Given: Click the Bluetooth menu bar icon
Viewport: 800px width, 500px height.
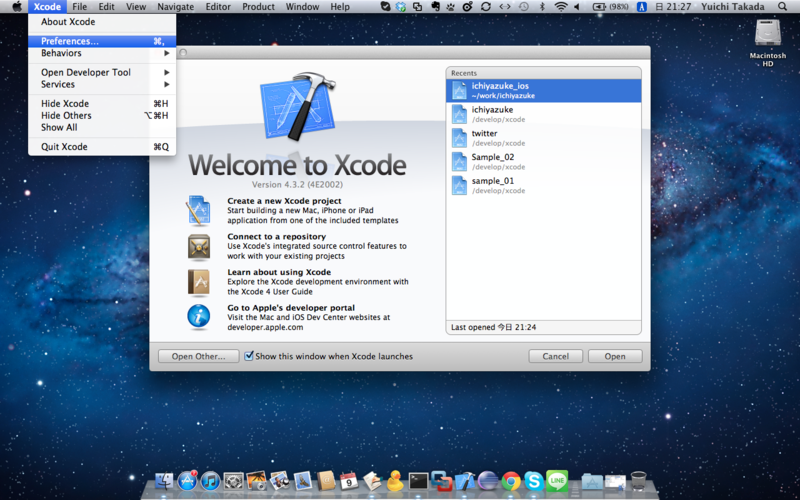Looking at the screenshot, I should click(542, 7).
